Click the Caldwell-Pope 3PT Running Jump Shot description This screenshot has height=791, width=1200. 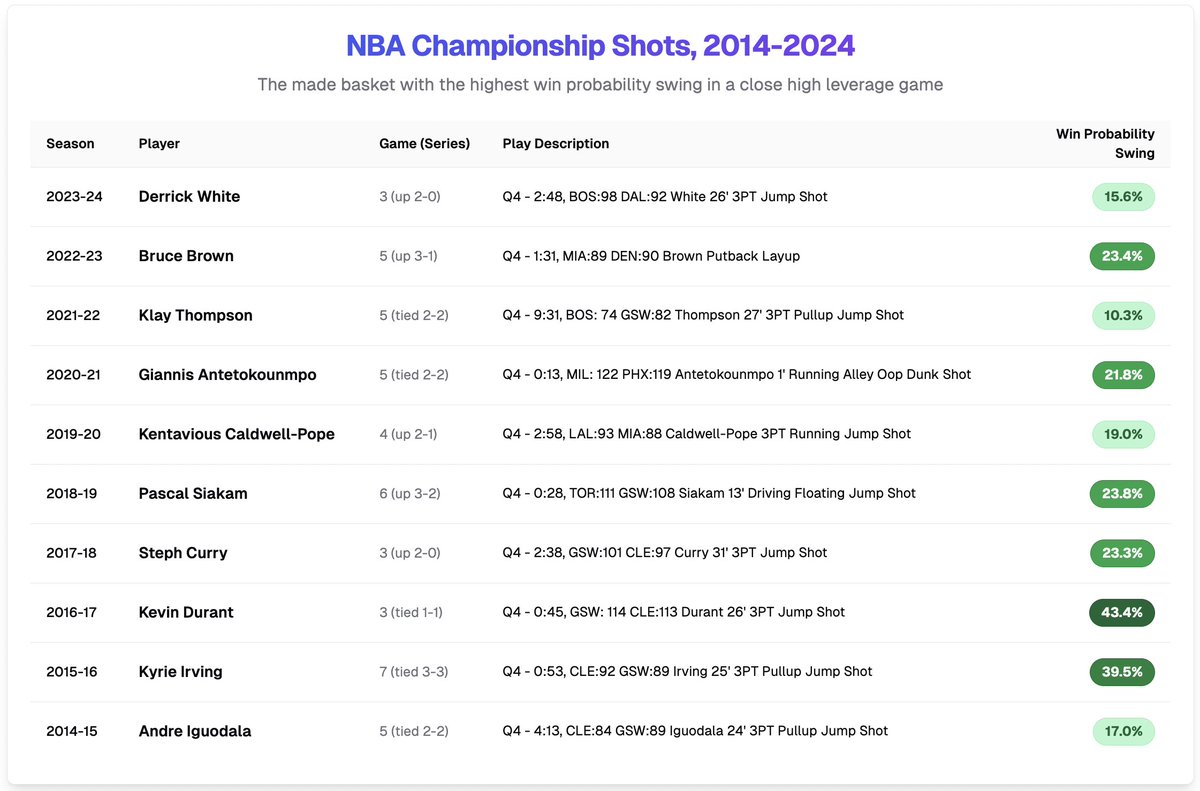707,434
